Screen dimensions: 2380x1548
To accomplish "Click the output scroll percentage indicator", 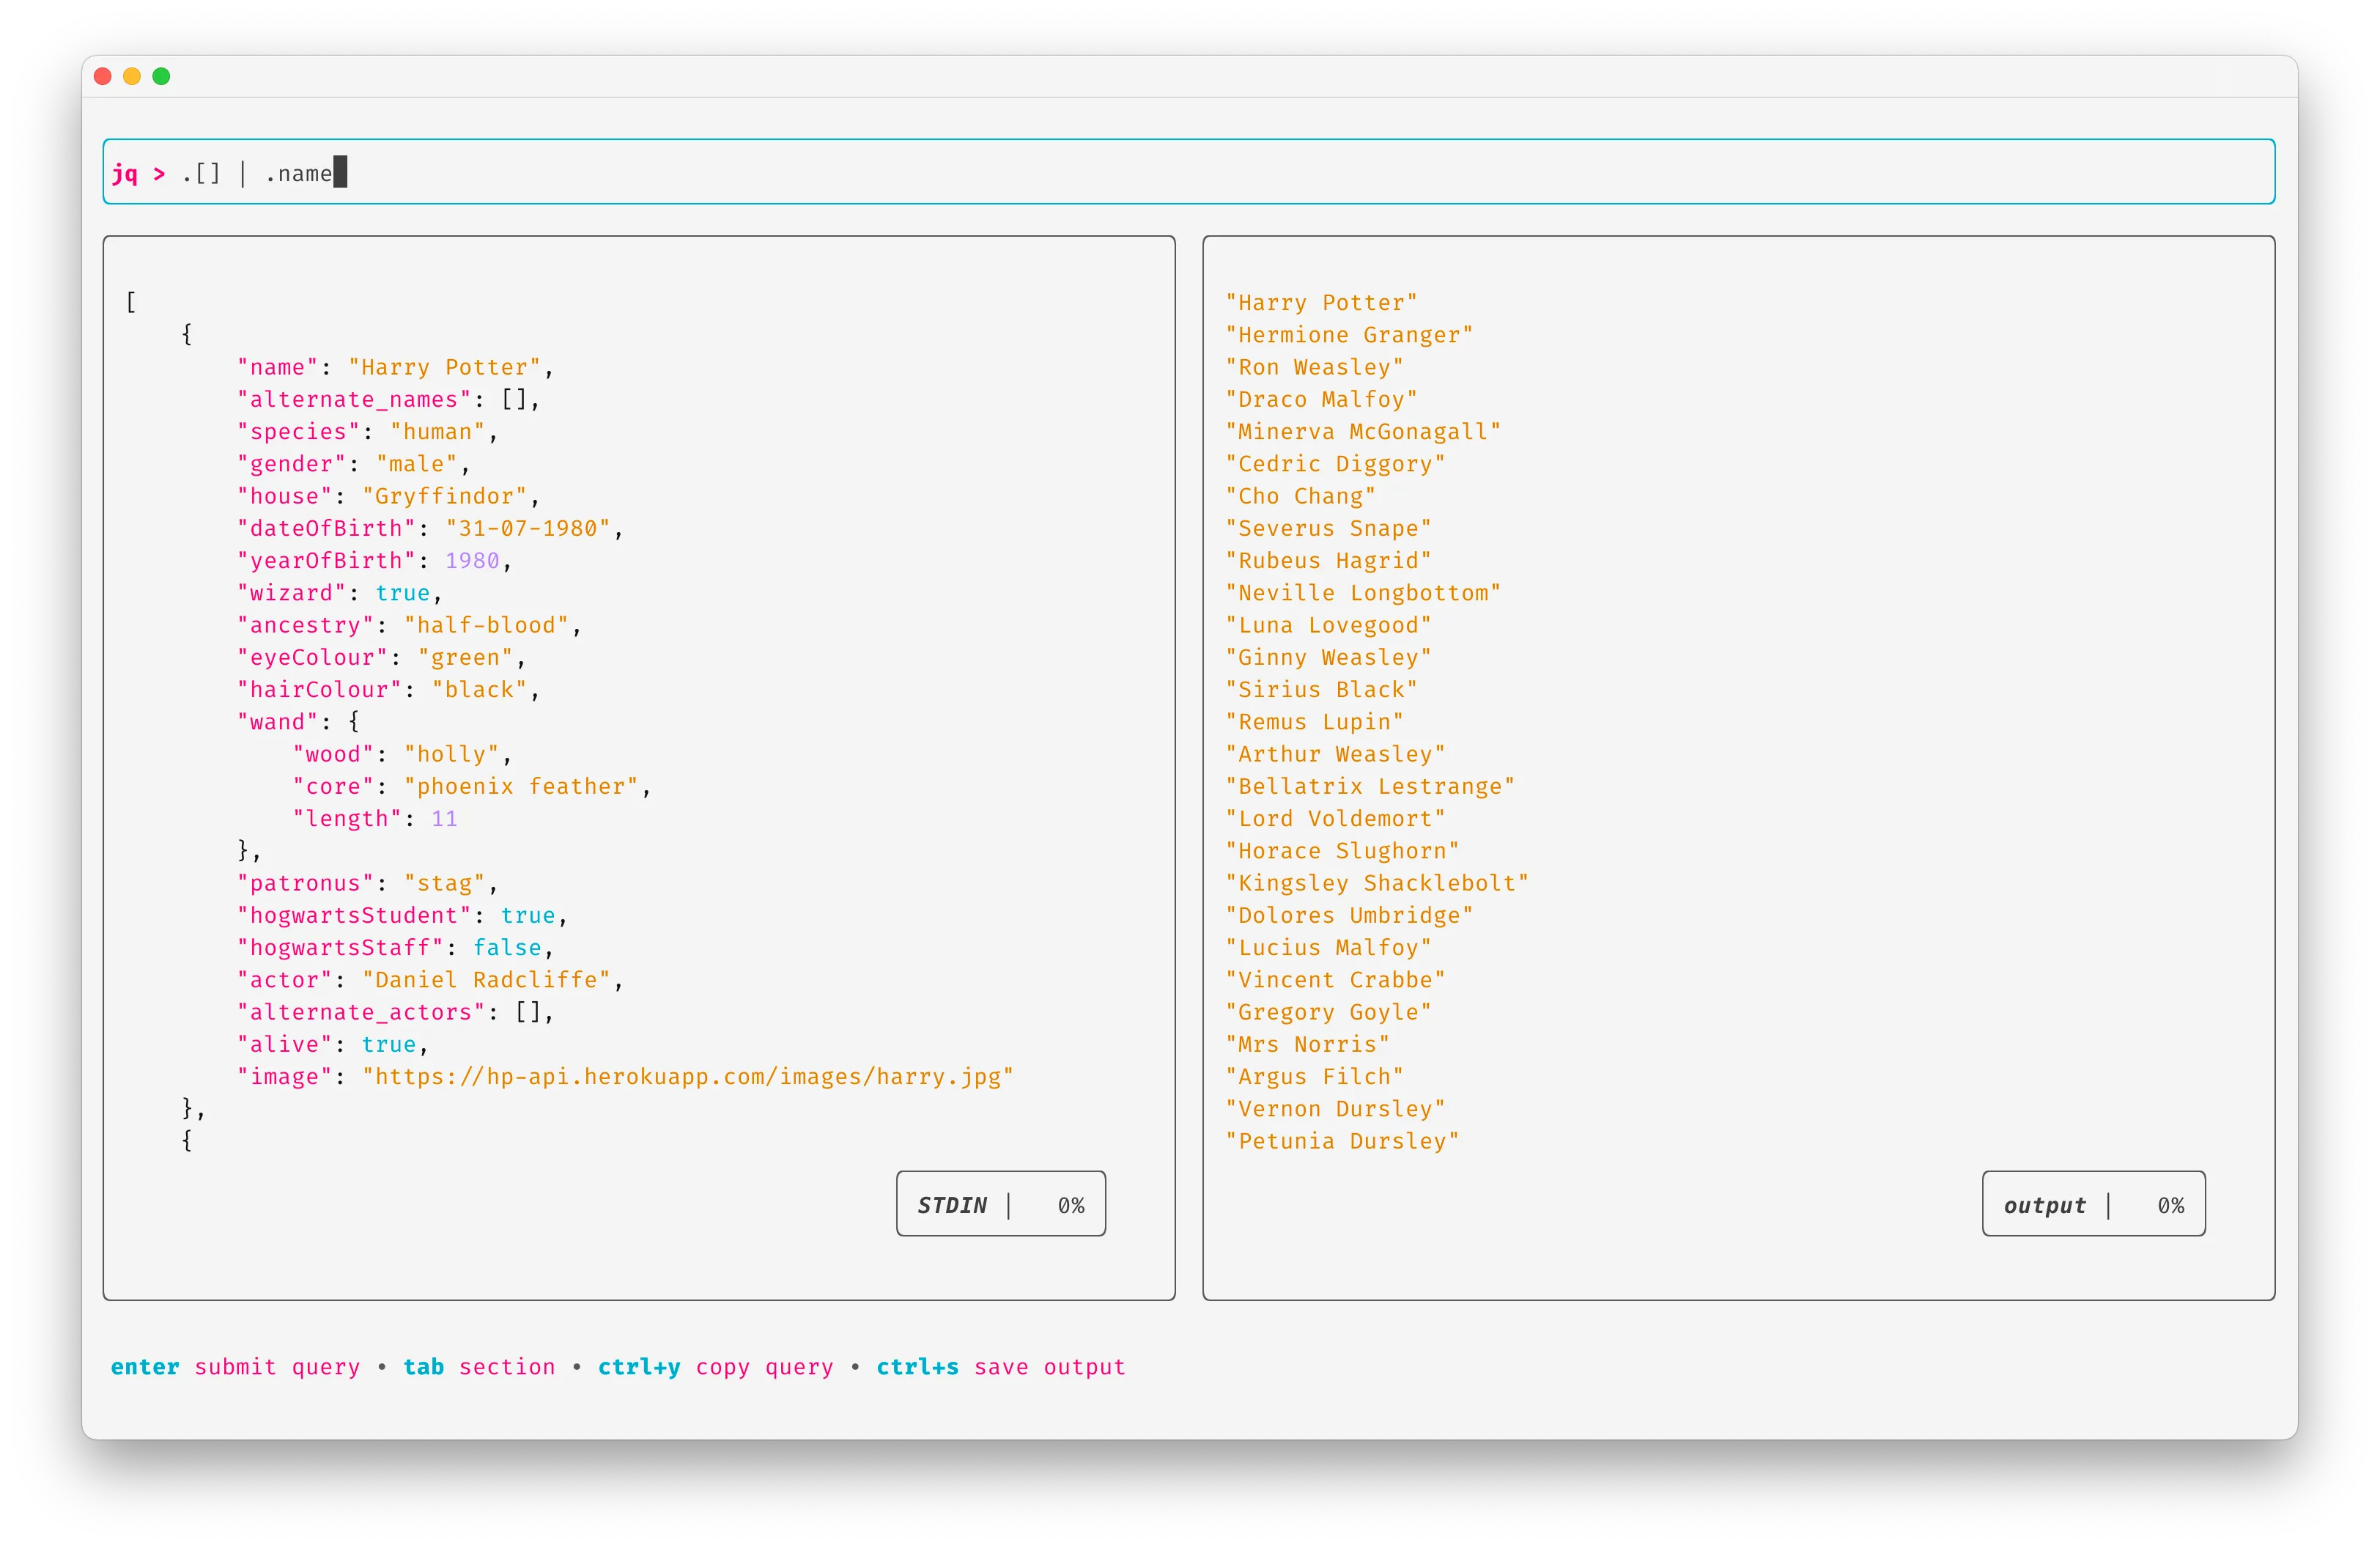I will [x=2093, y=1204].
